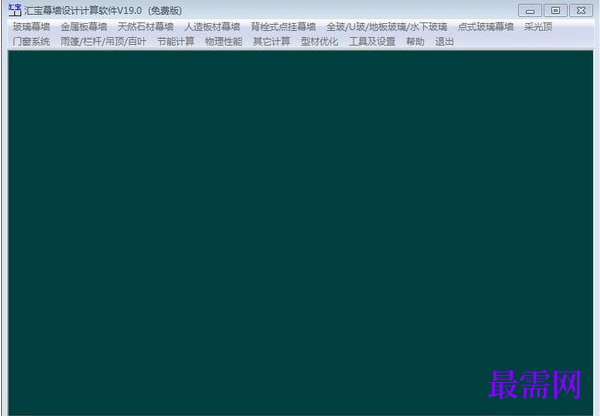Click the 退出 menu item
This screenshot has height=416, width=600.
pyautogui.click(x=444, y=41)
